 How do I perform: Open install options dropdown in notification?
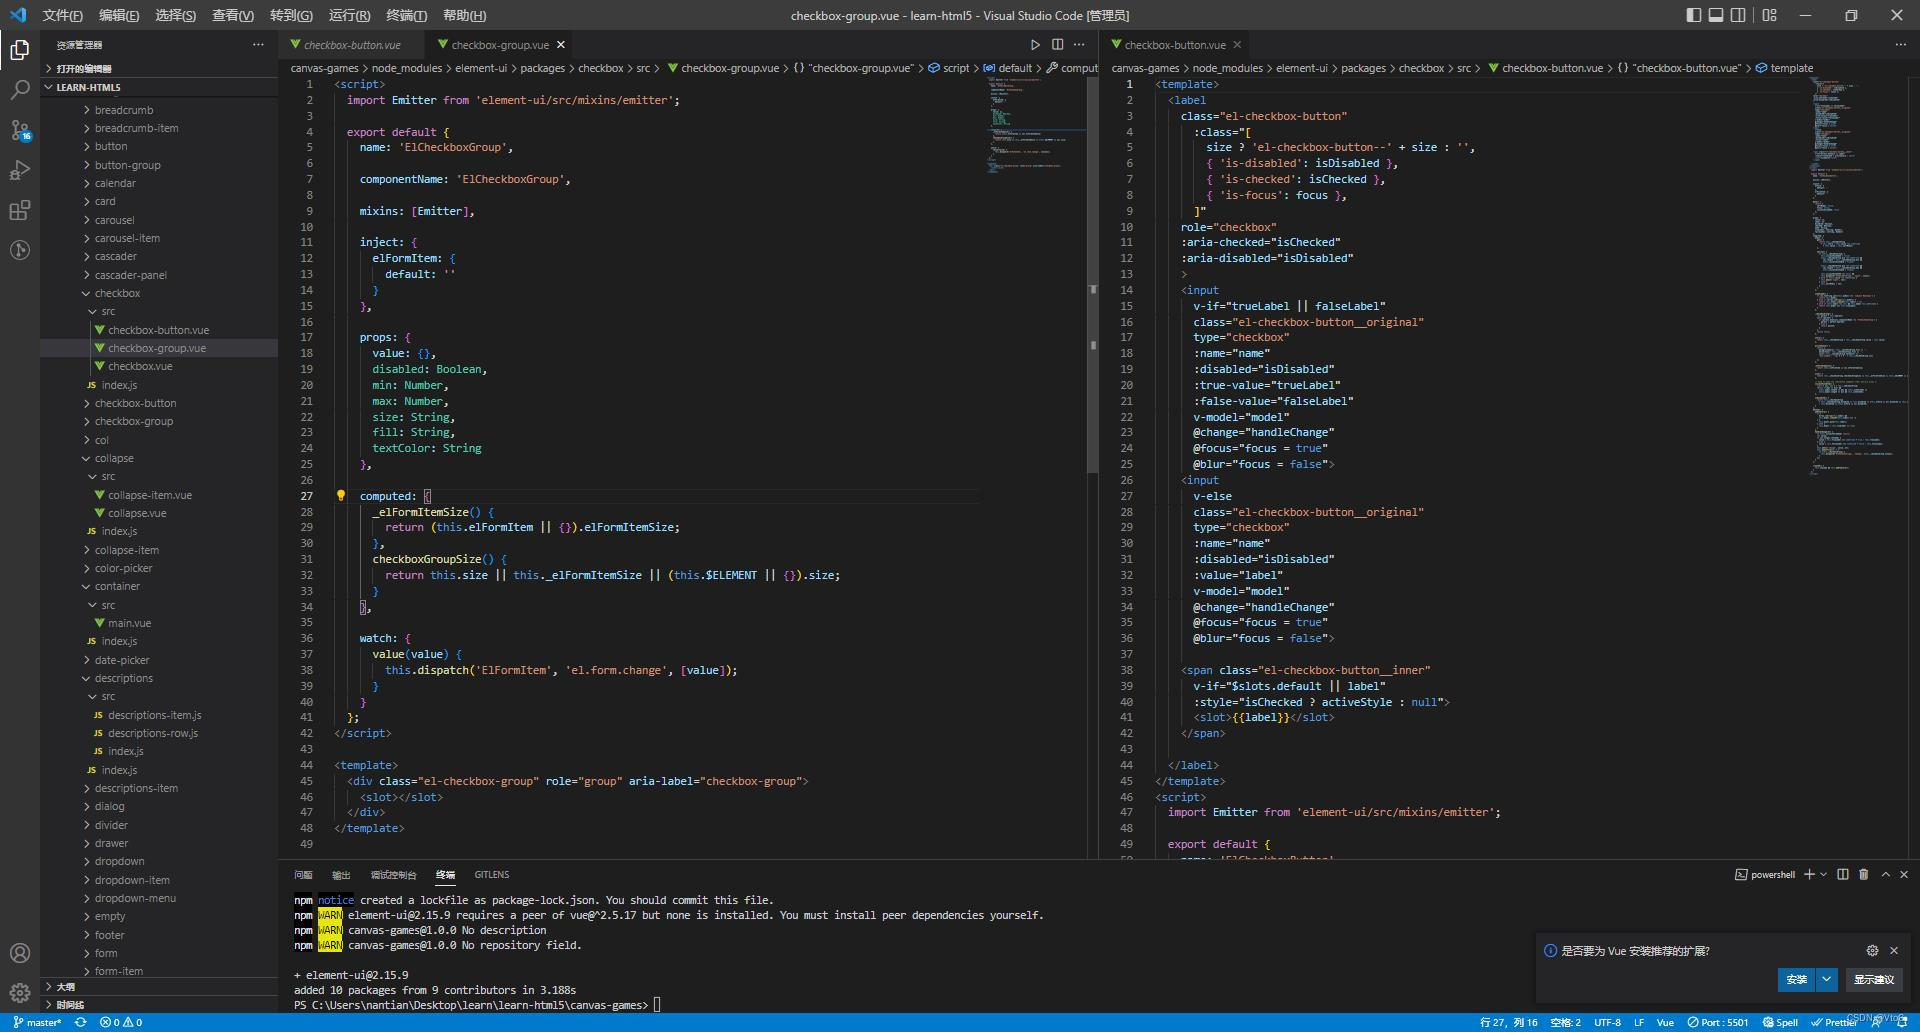pyautogui.click(x=1827, y=980)
